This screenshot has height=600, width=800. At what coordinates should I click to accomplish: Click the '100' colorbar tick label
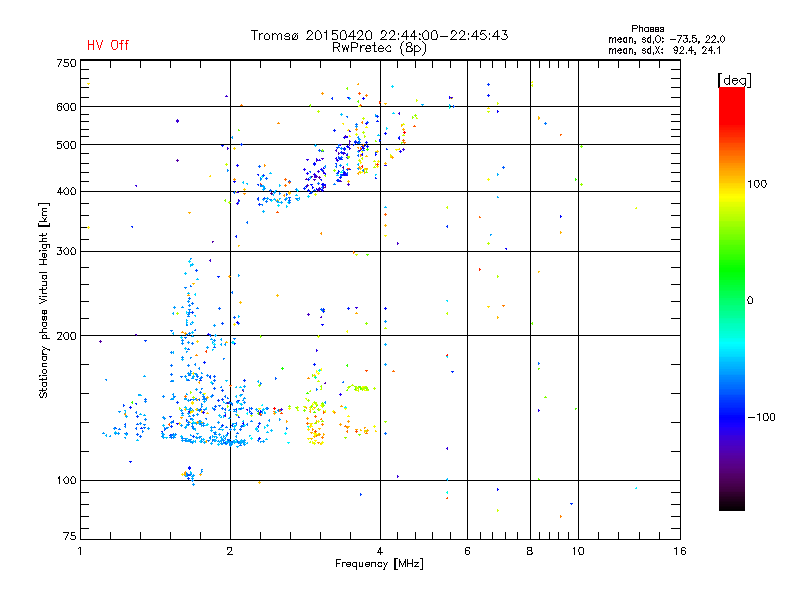click(757, 184)
